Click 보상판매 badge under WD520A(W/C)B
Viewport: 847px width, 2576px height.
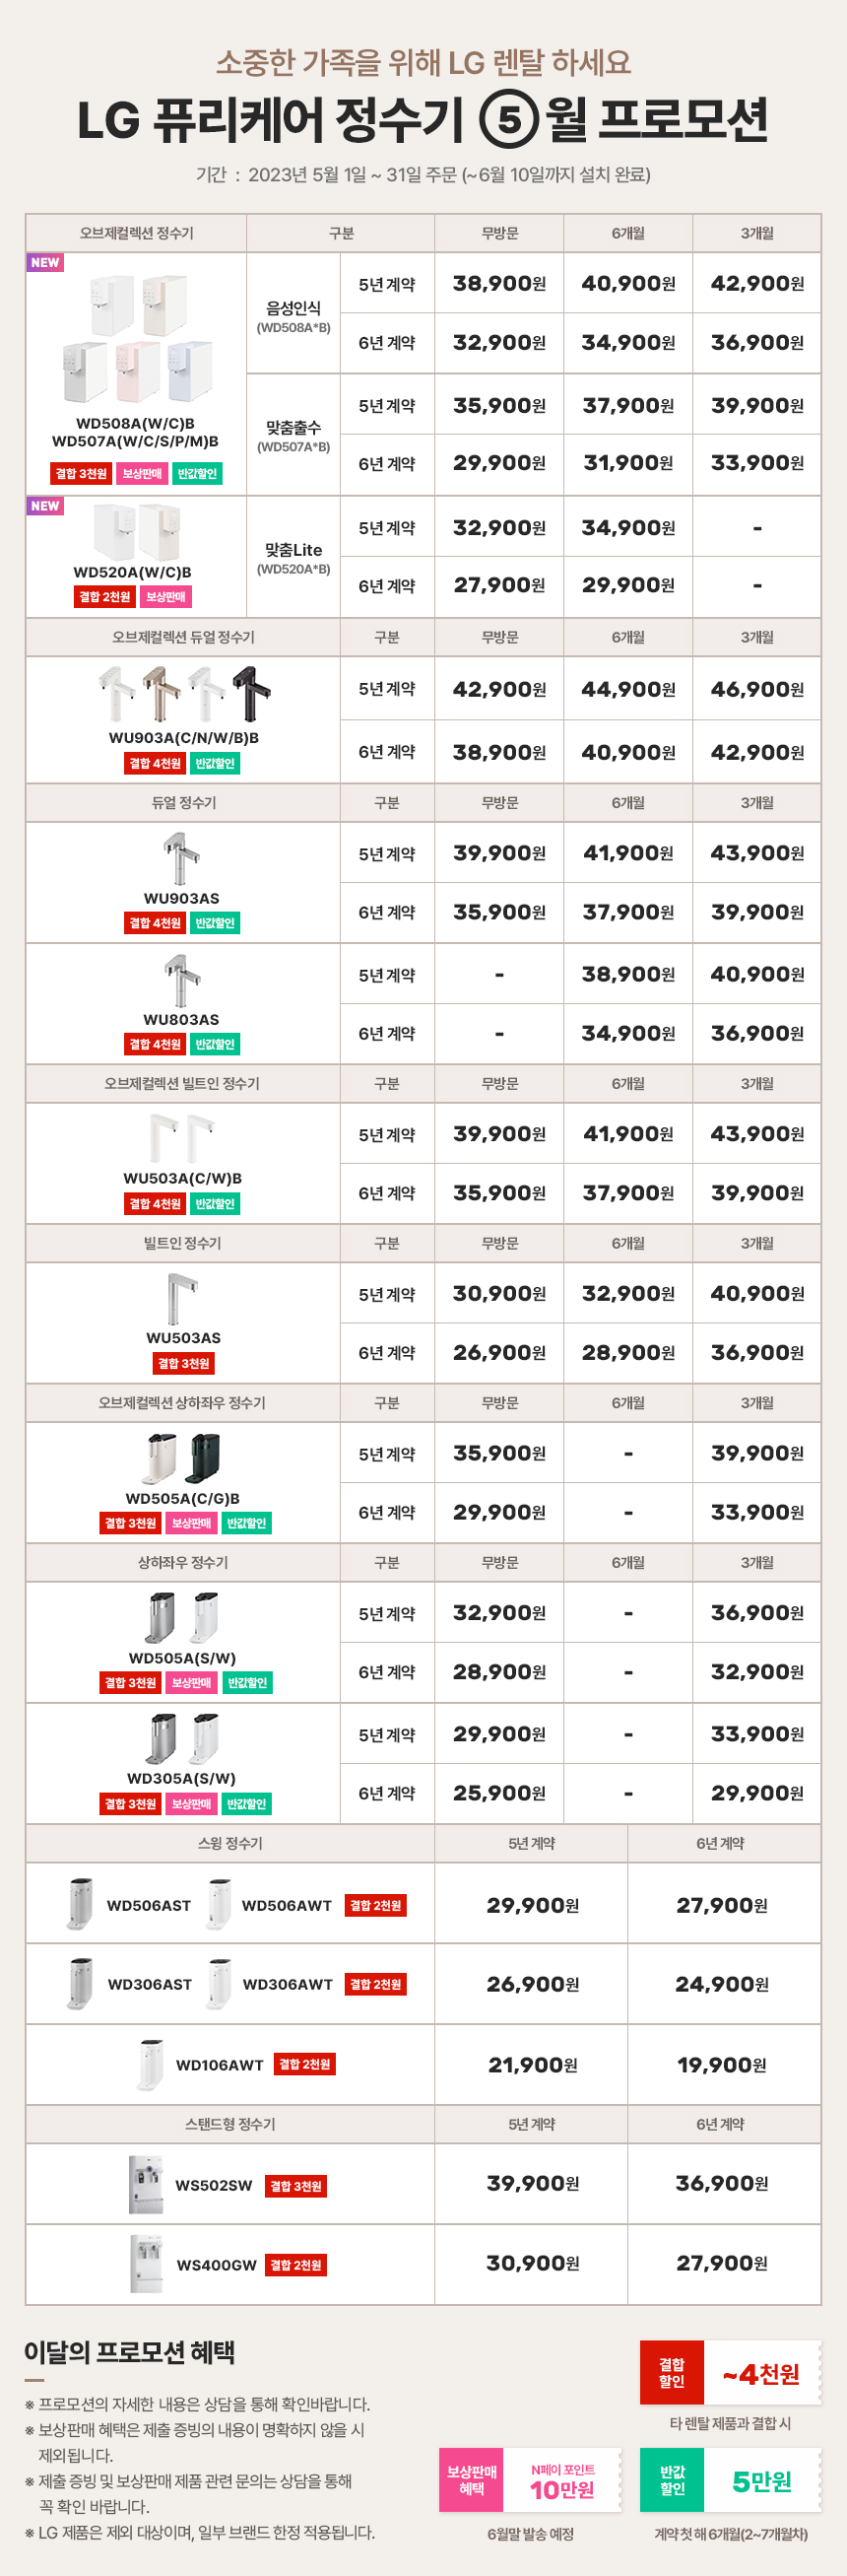(166, 597)
